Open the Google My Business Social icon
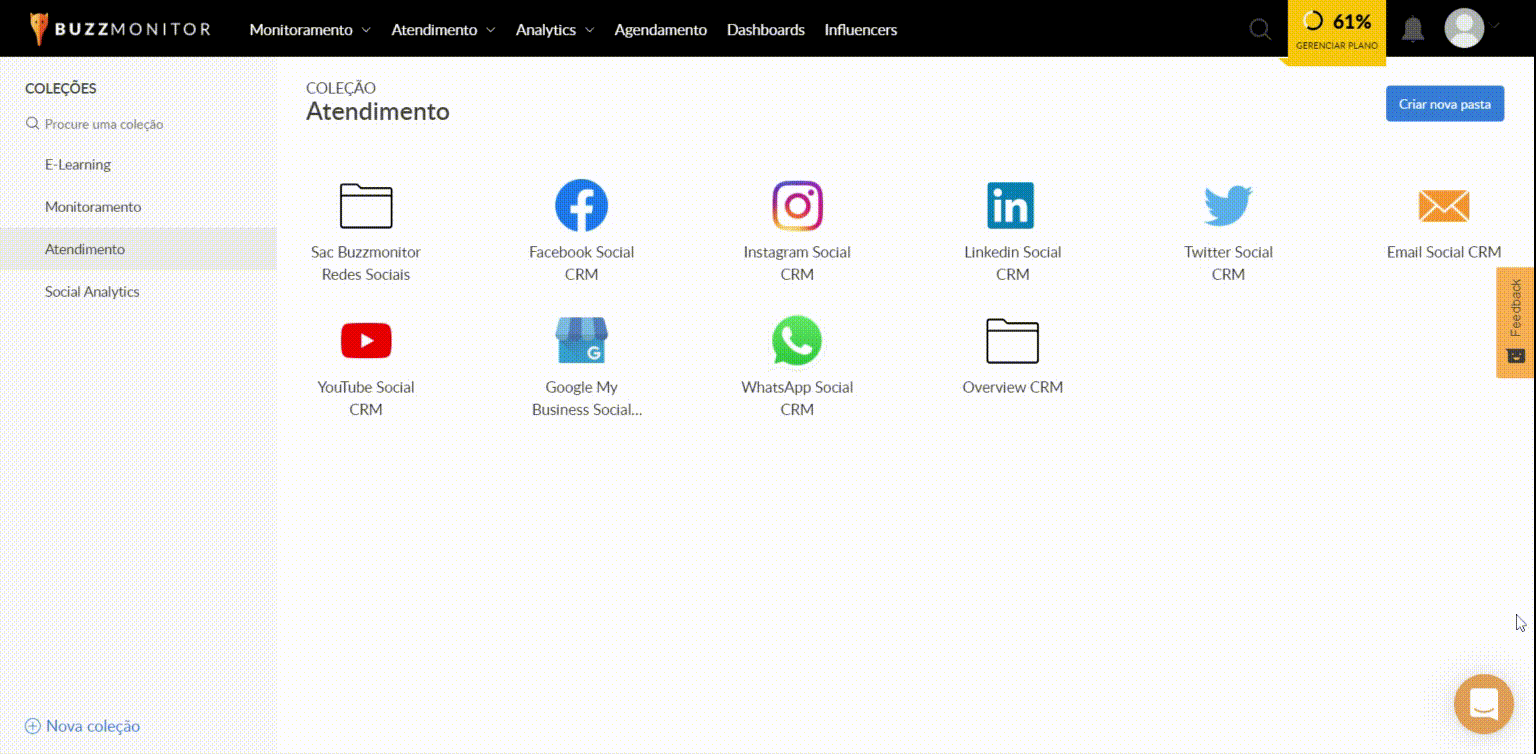 581,341
